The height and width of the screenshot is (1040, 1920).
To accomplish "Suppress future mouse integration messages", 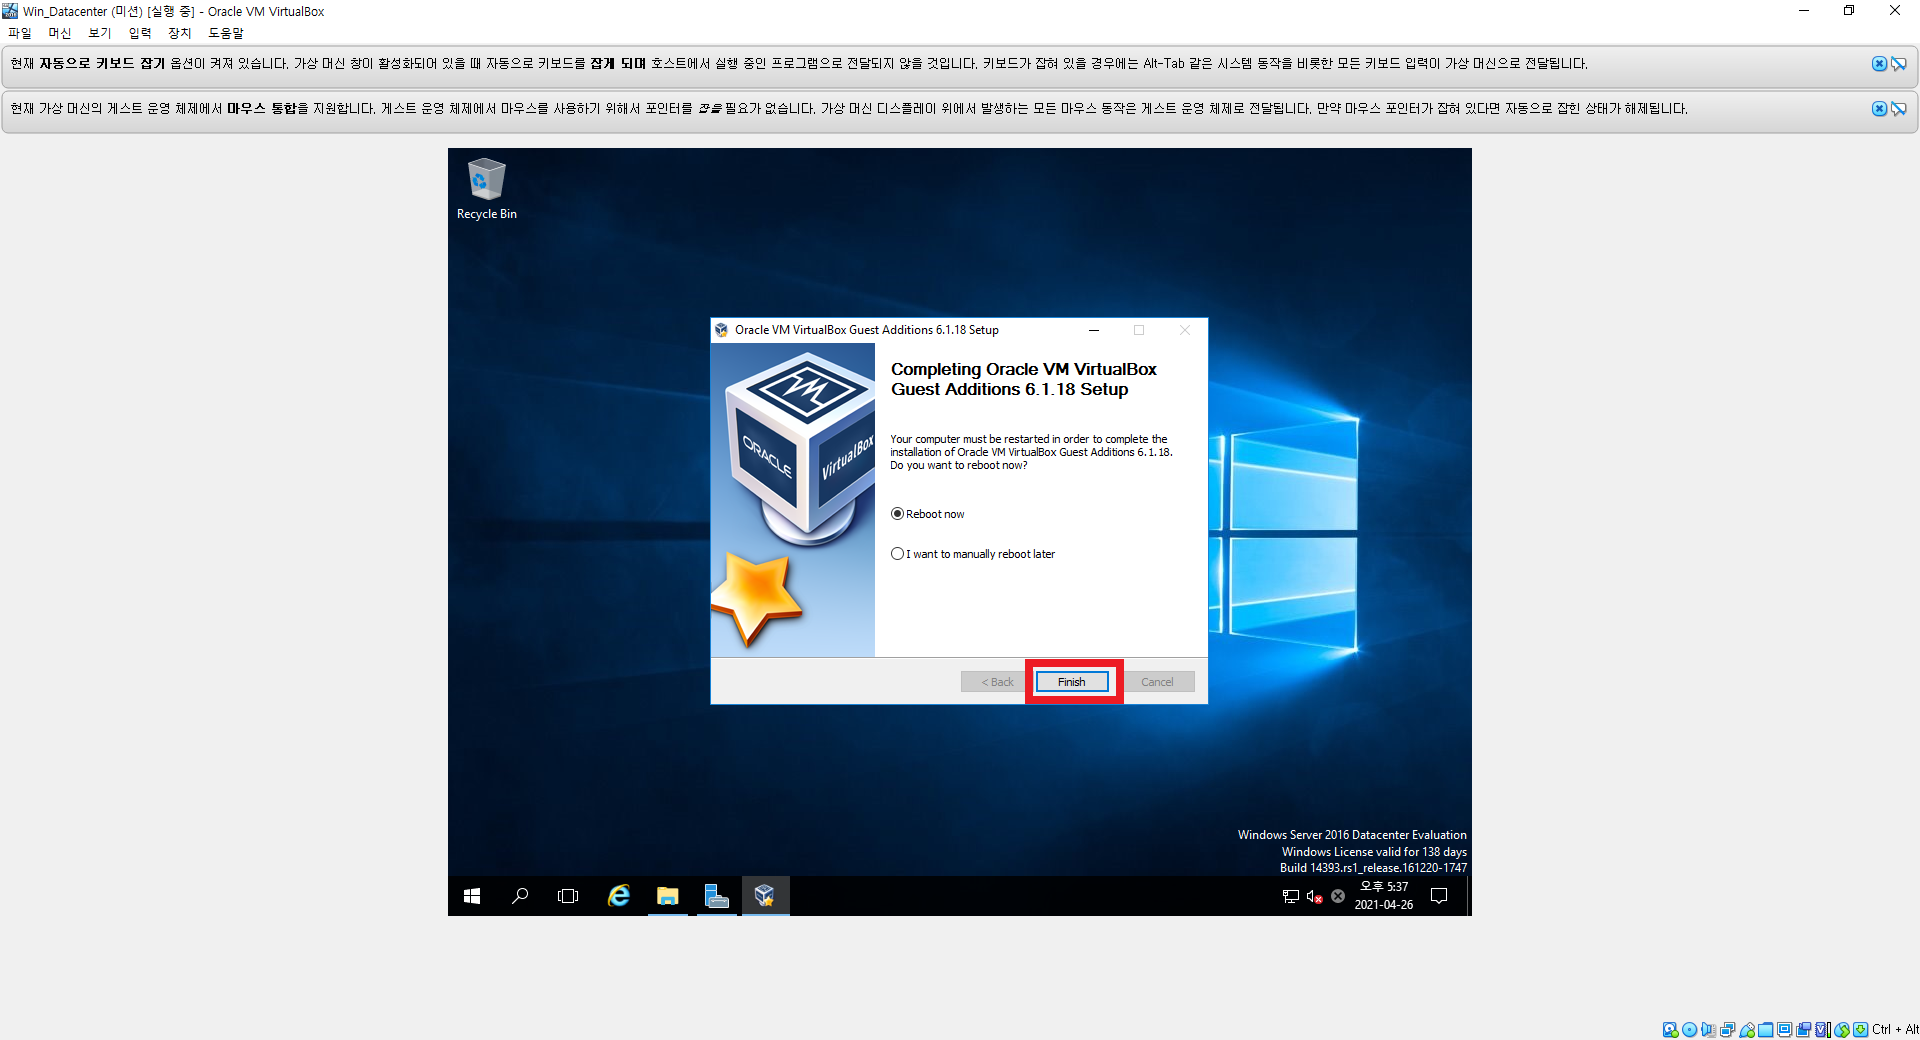I will [1899, 109].
